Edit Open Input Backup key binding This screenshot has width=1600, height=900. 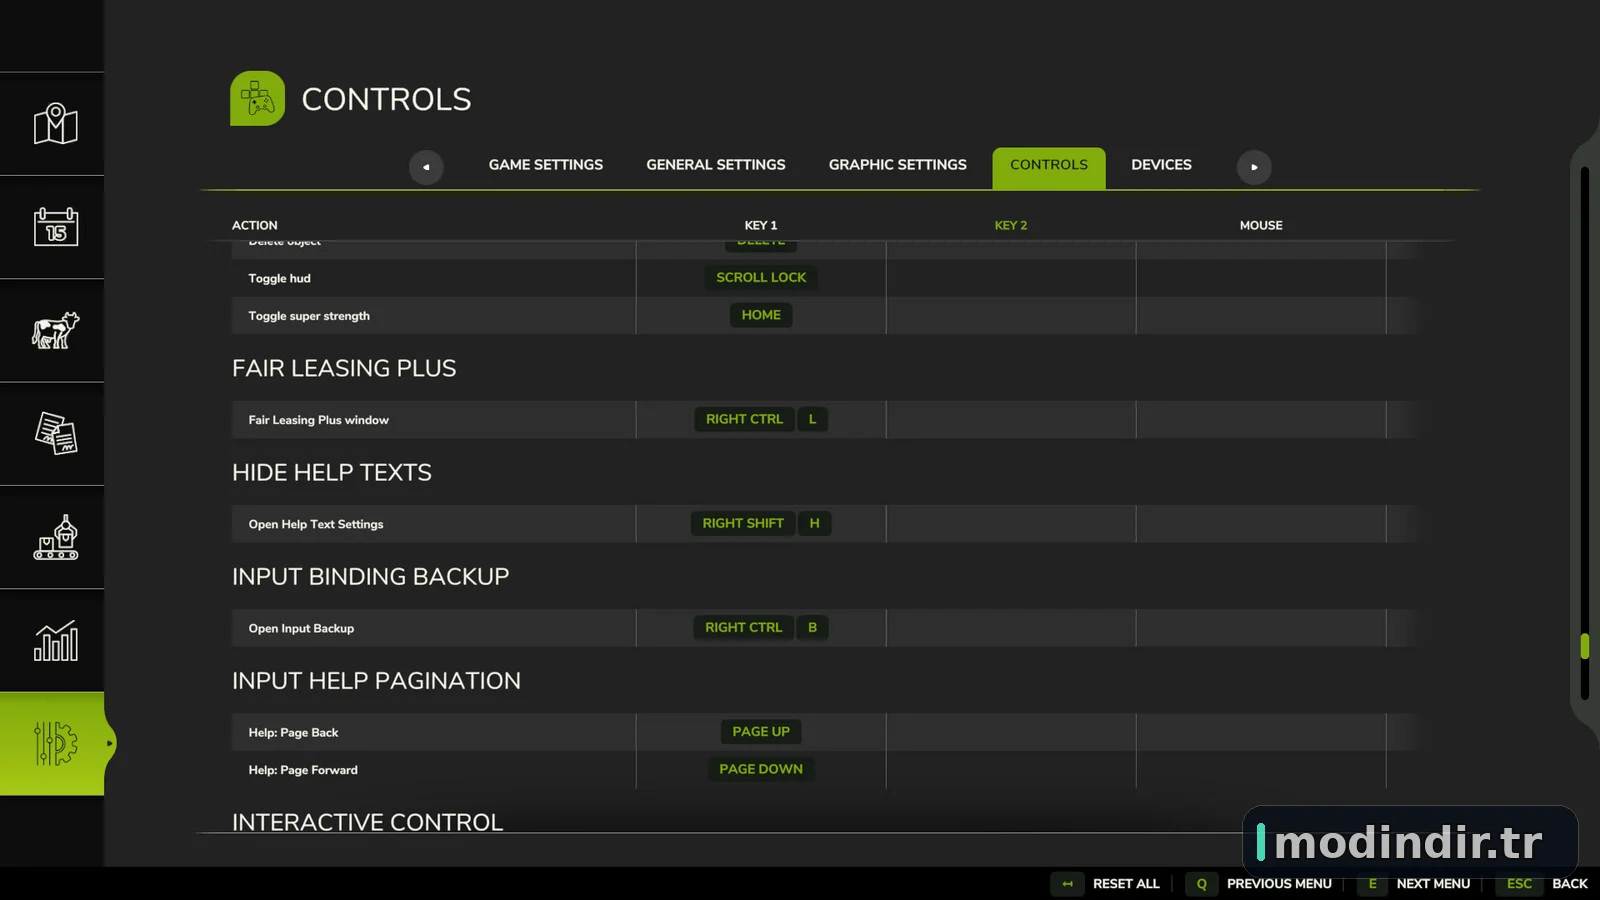(761, 627)
